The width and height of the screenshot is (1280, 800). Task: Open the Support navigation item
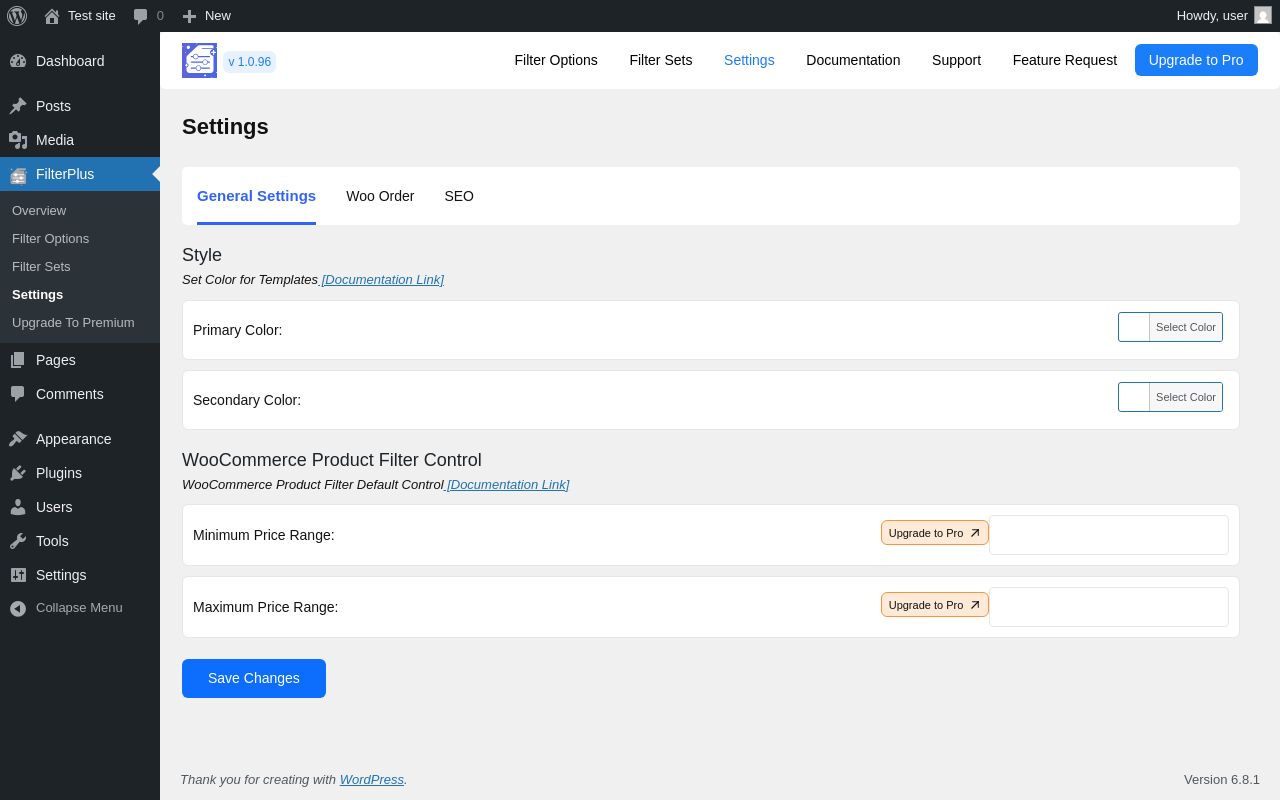pos(956,60)
